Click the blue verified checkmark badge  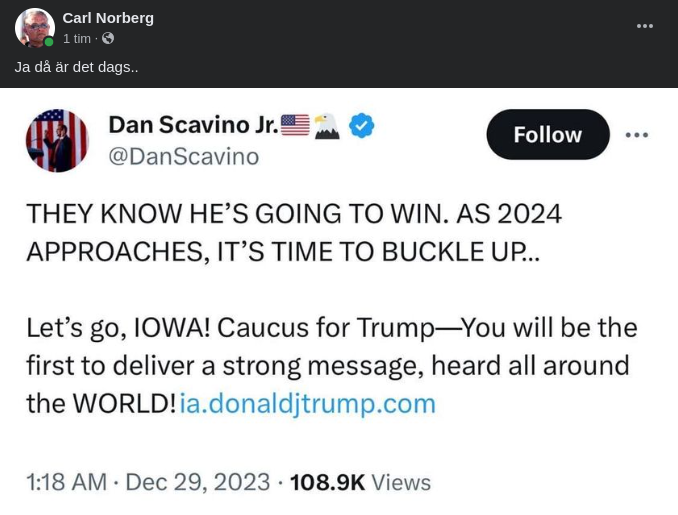361,125
